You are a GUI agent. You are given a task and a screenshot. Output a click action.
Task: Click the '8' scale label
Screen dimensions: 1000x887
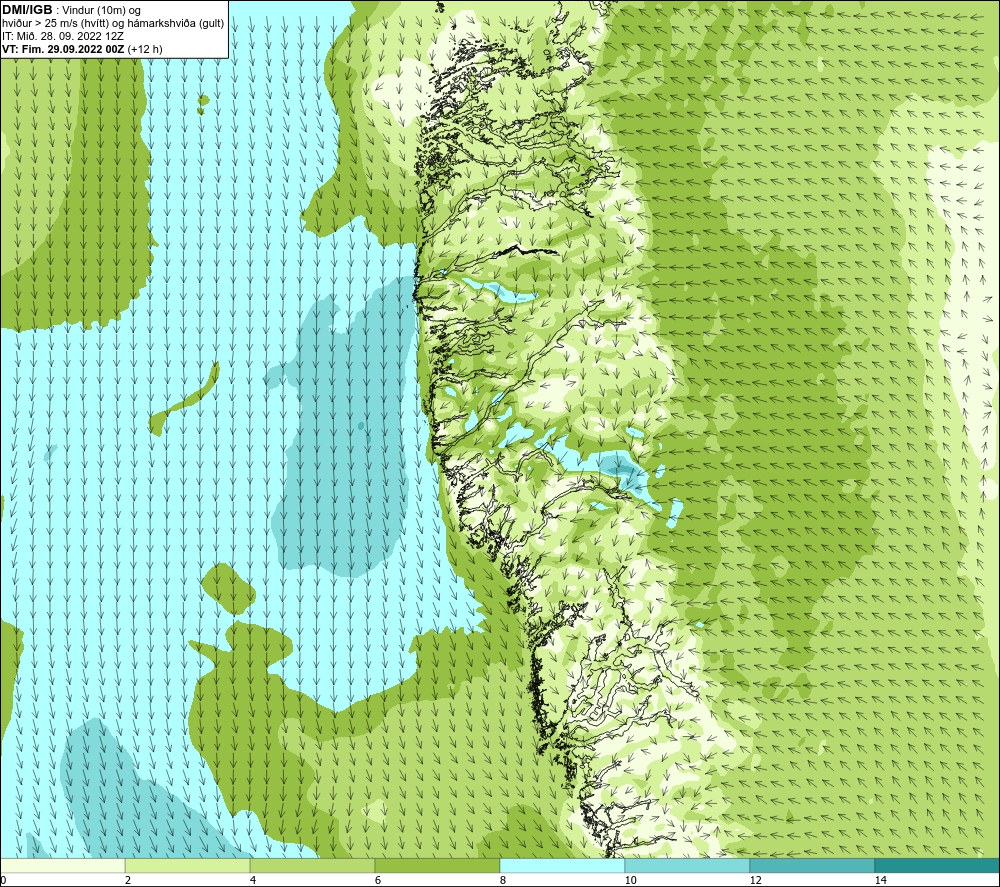503,880
